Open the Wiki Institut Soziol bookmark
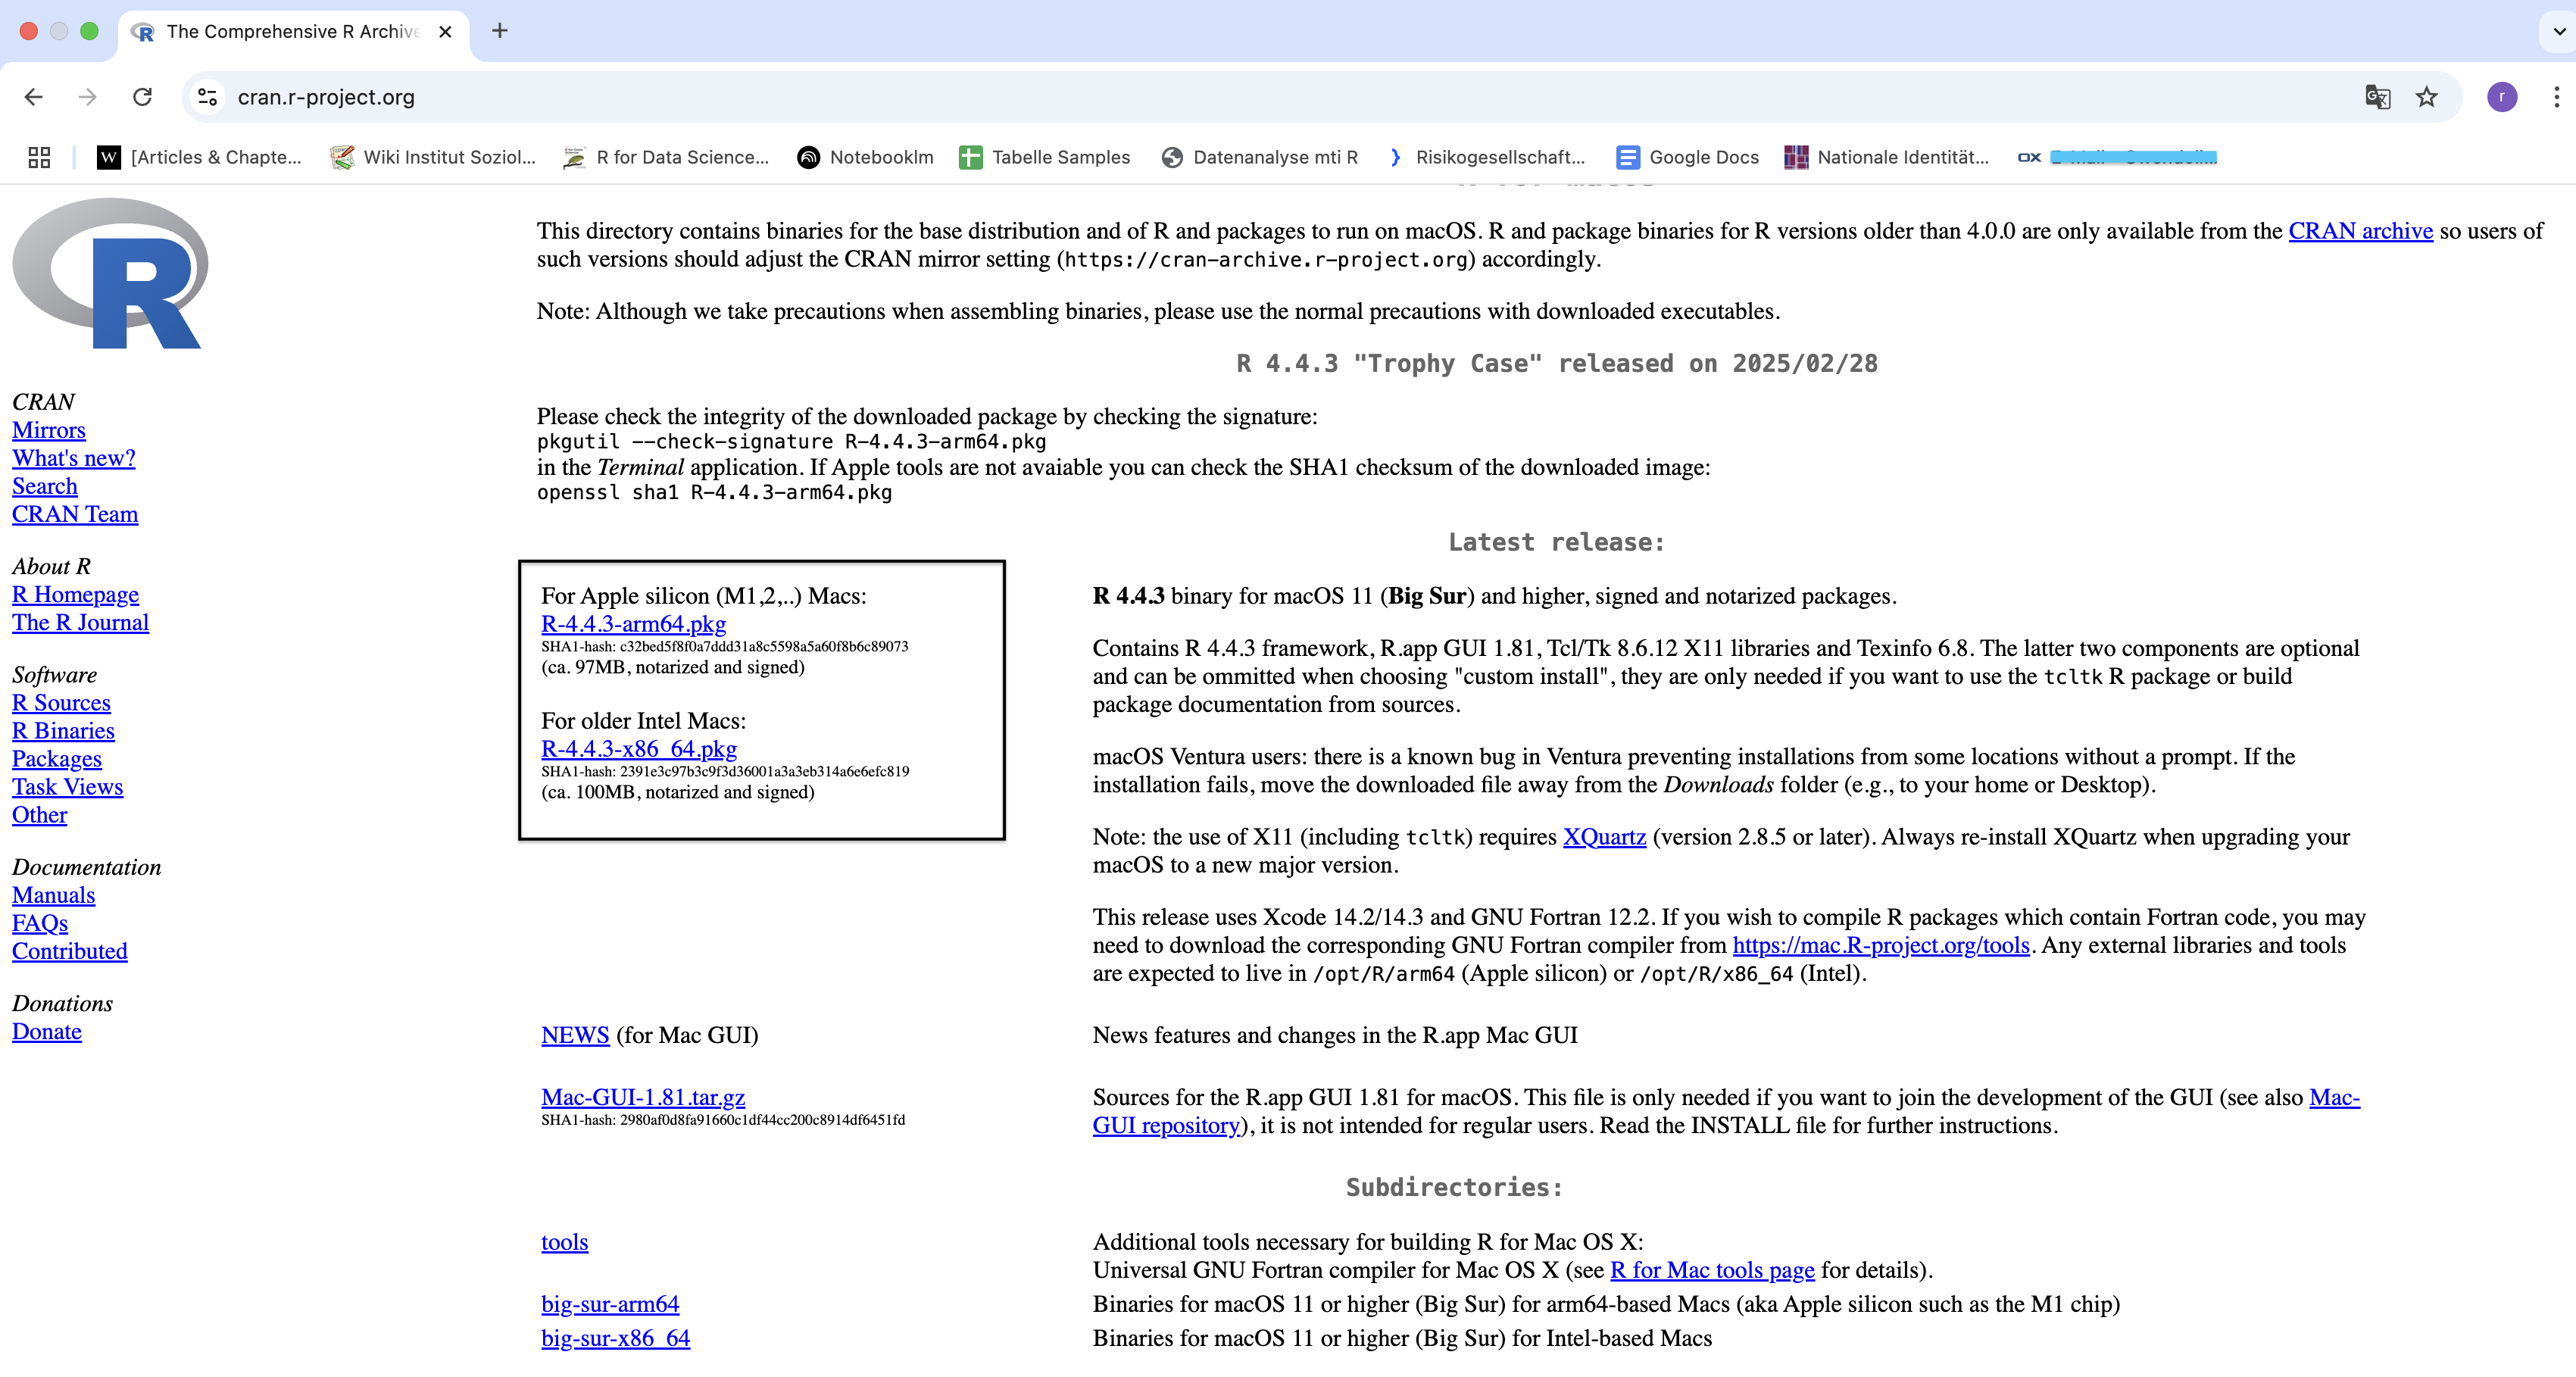This screenshot has height=1377, width=2576. tap(433, 157)
